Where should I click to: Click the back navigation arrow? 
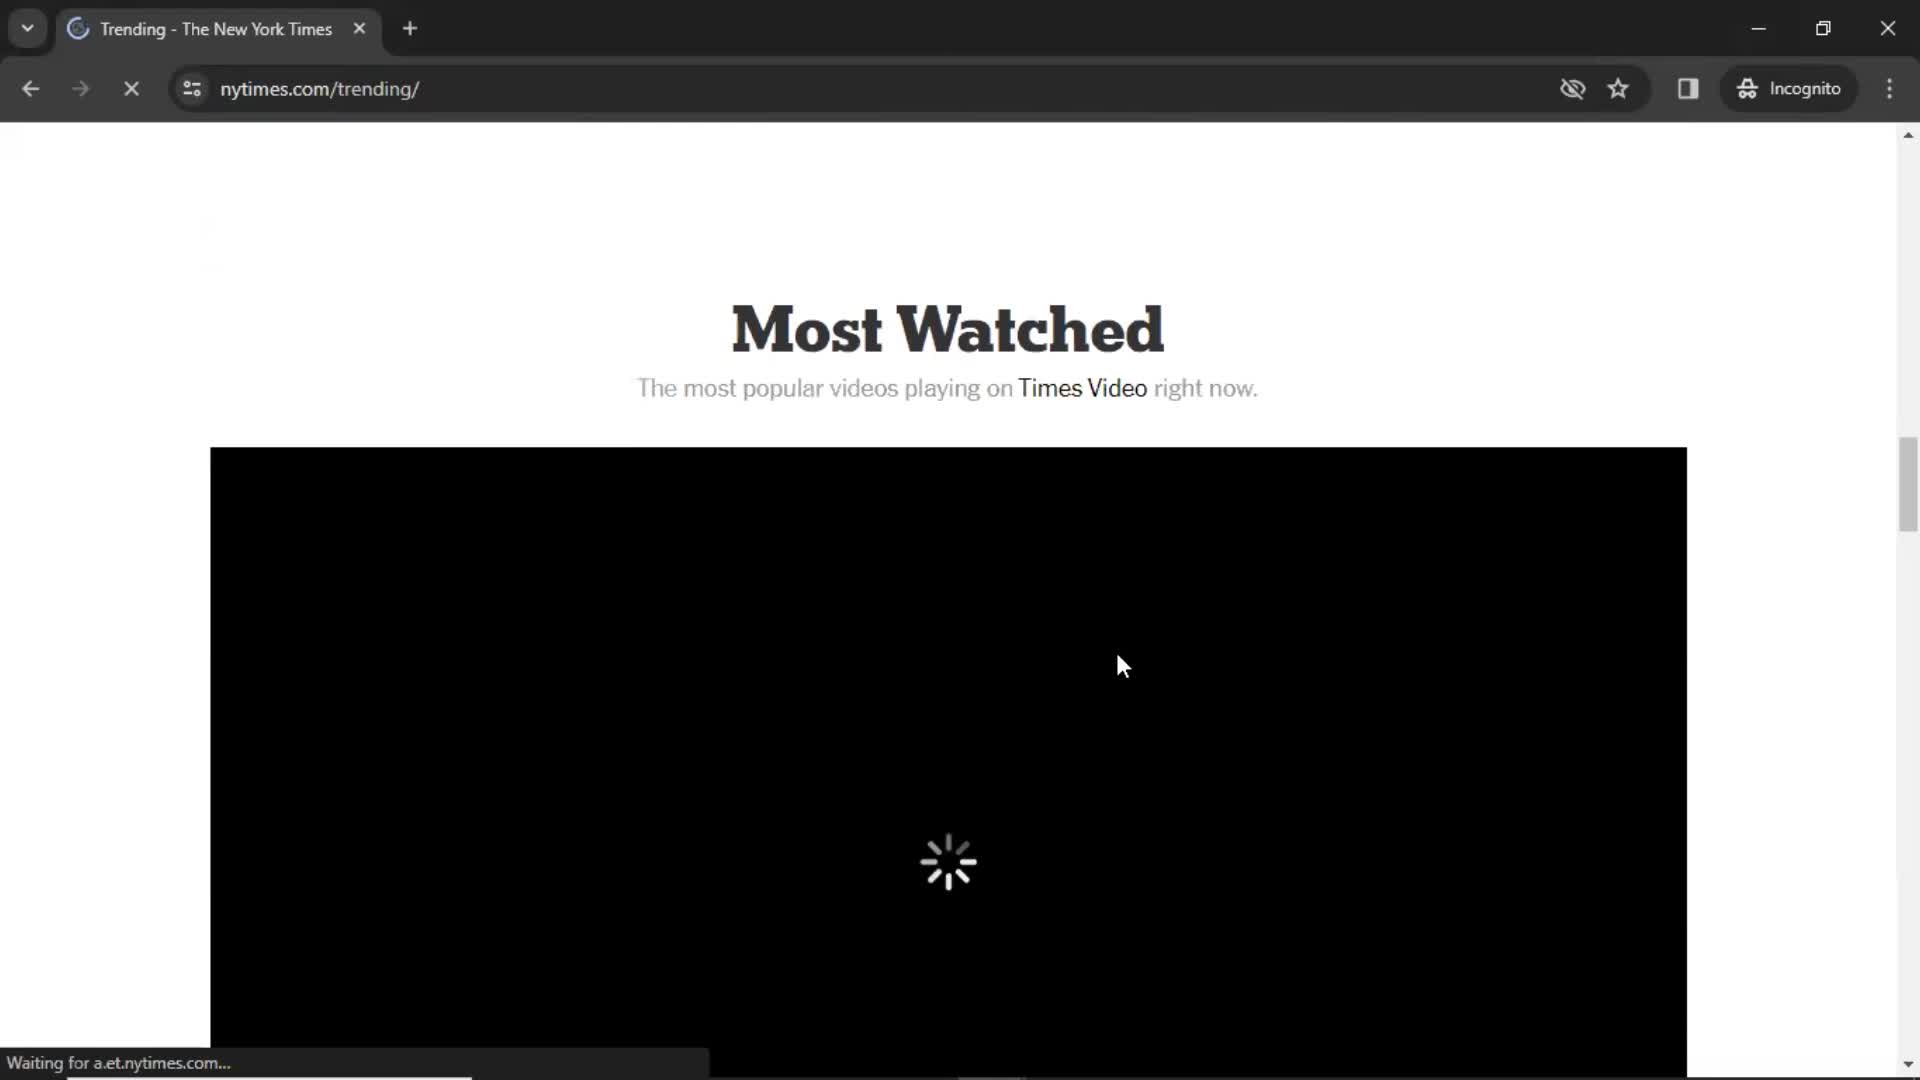[30, 88]
